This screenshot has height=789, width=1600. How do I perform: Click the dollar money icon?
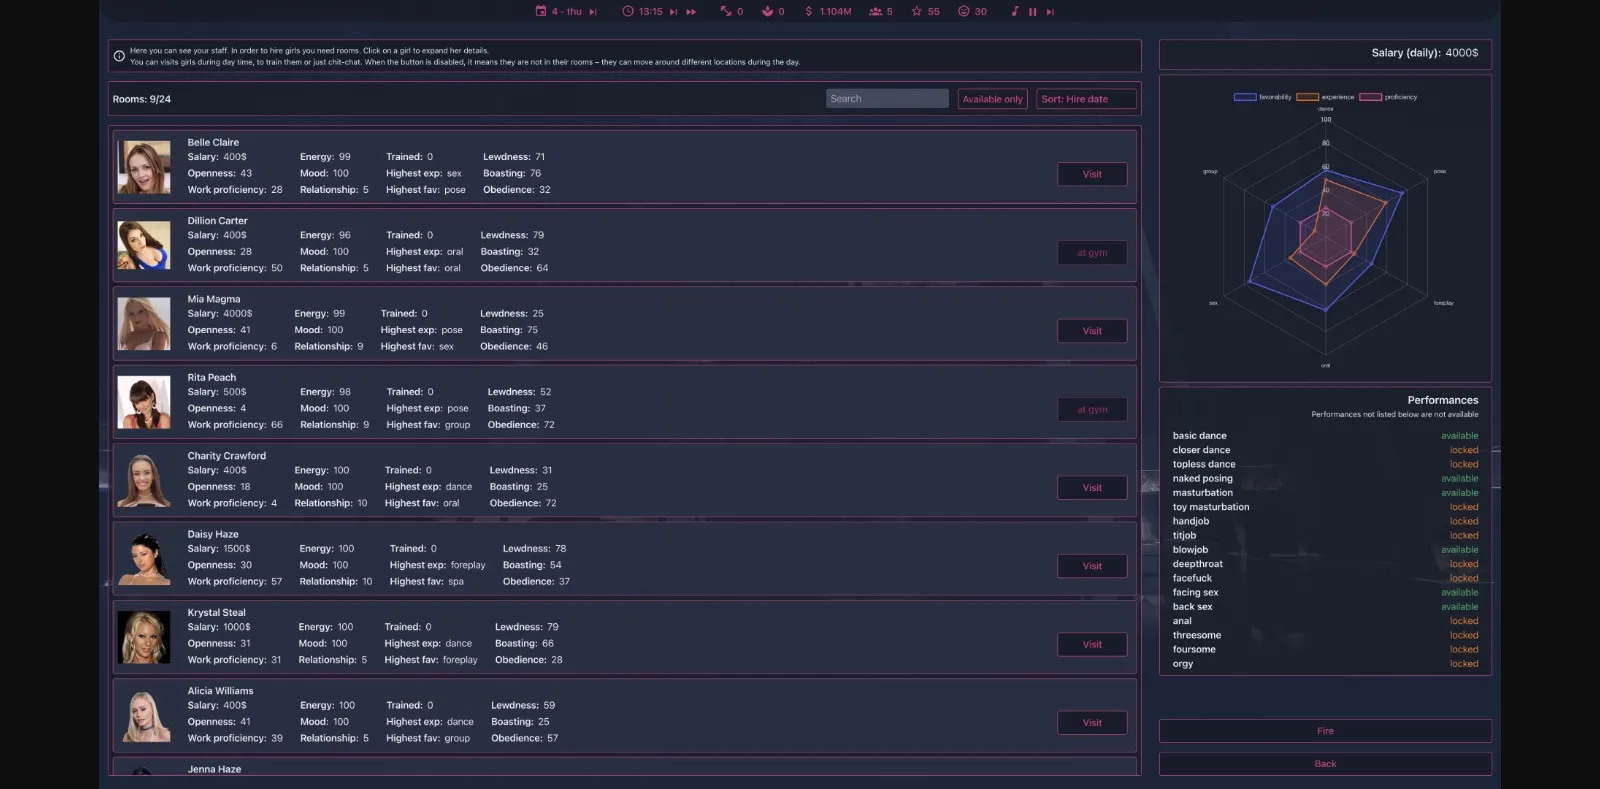coord(809,12)
